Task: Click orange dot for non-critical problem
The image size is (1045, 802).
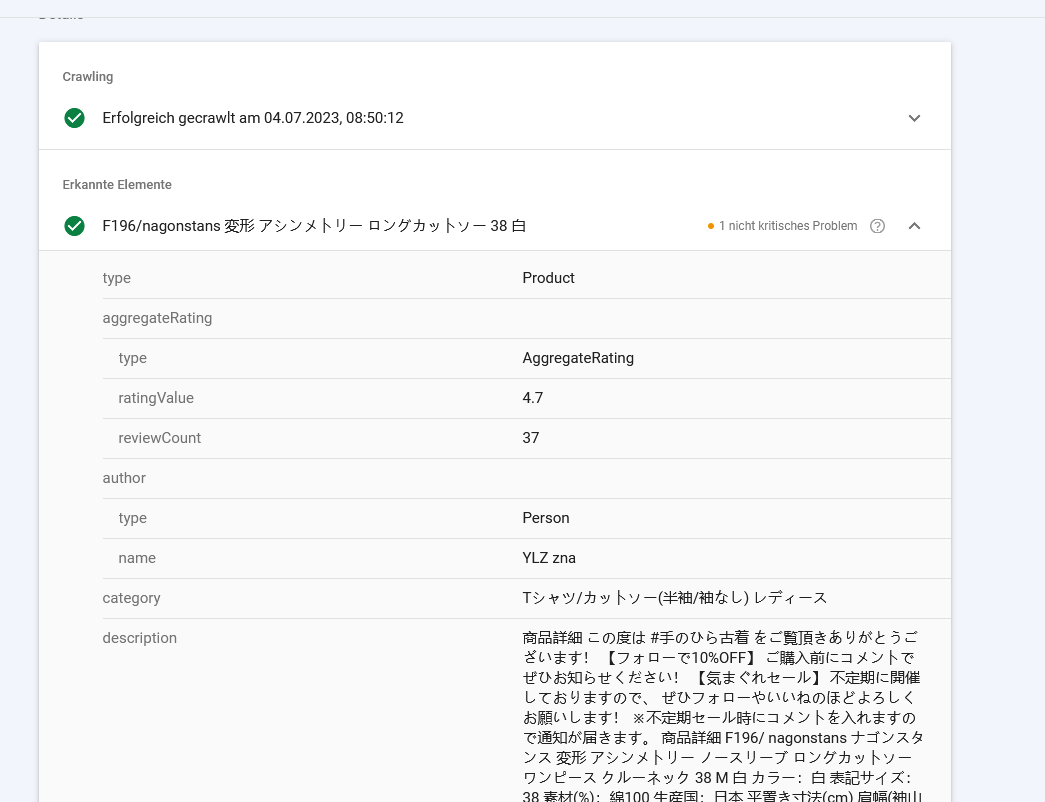Action: coord(711,227)
